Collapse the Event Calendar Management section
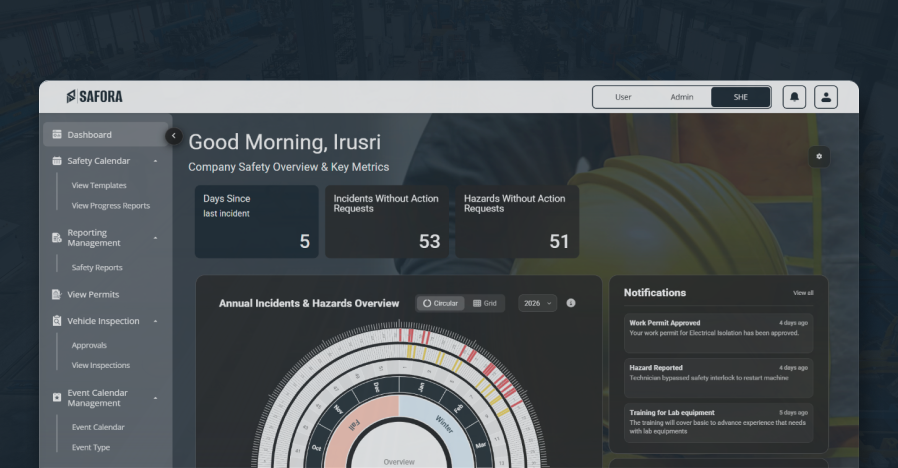 coord(155,398)
